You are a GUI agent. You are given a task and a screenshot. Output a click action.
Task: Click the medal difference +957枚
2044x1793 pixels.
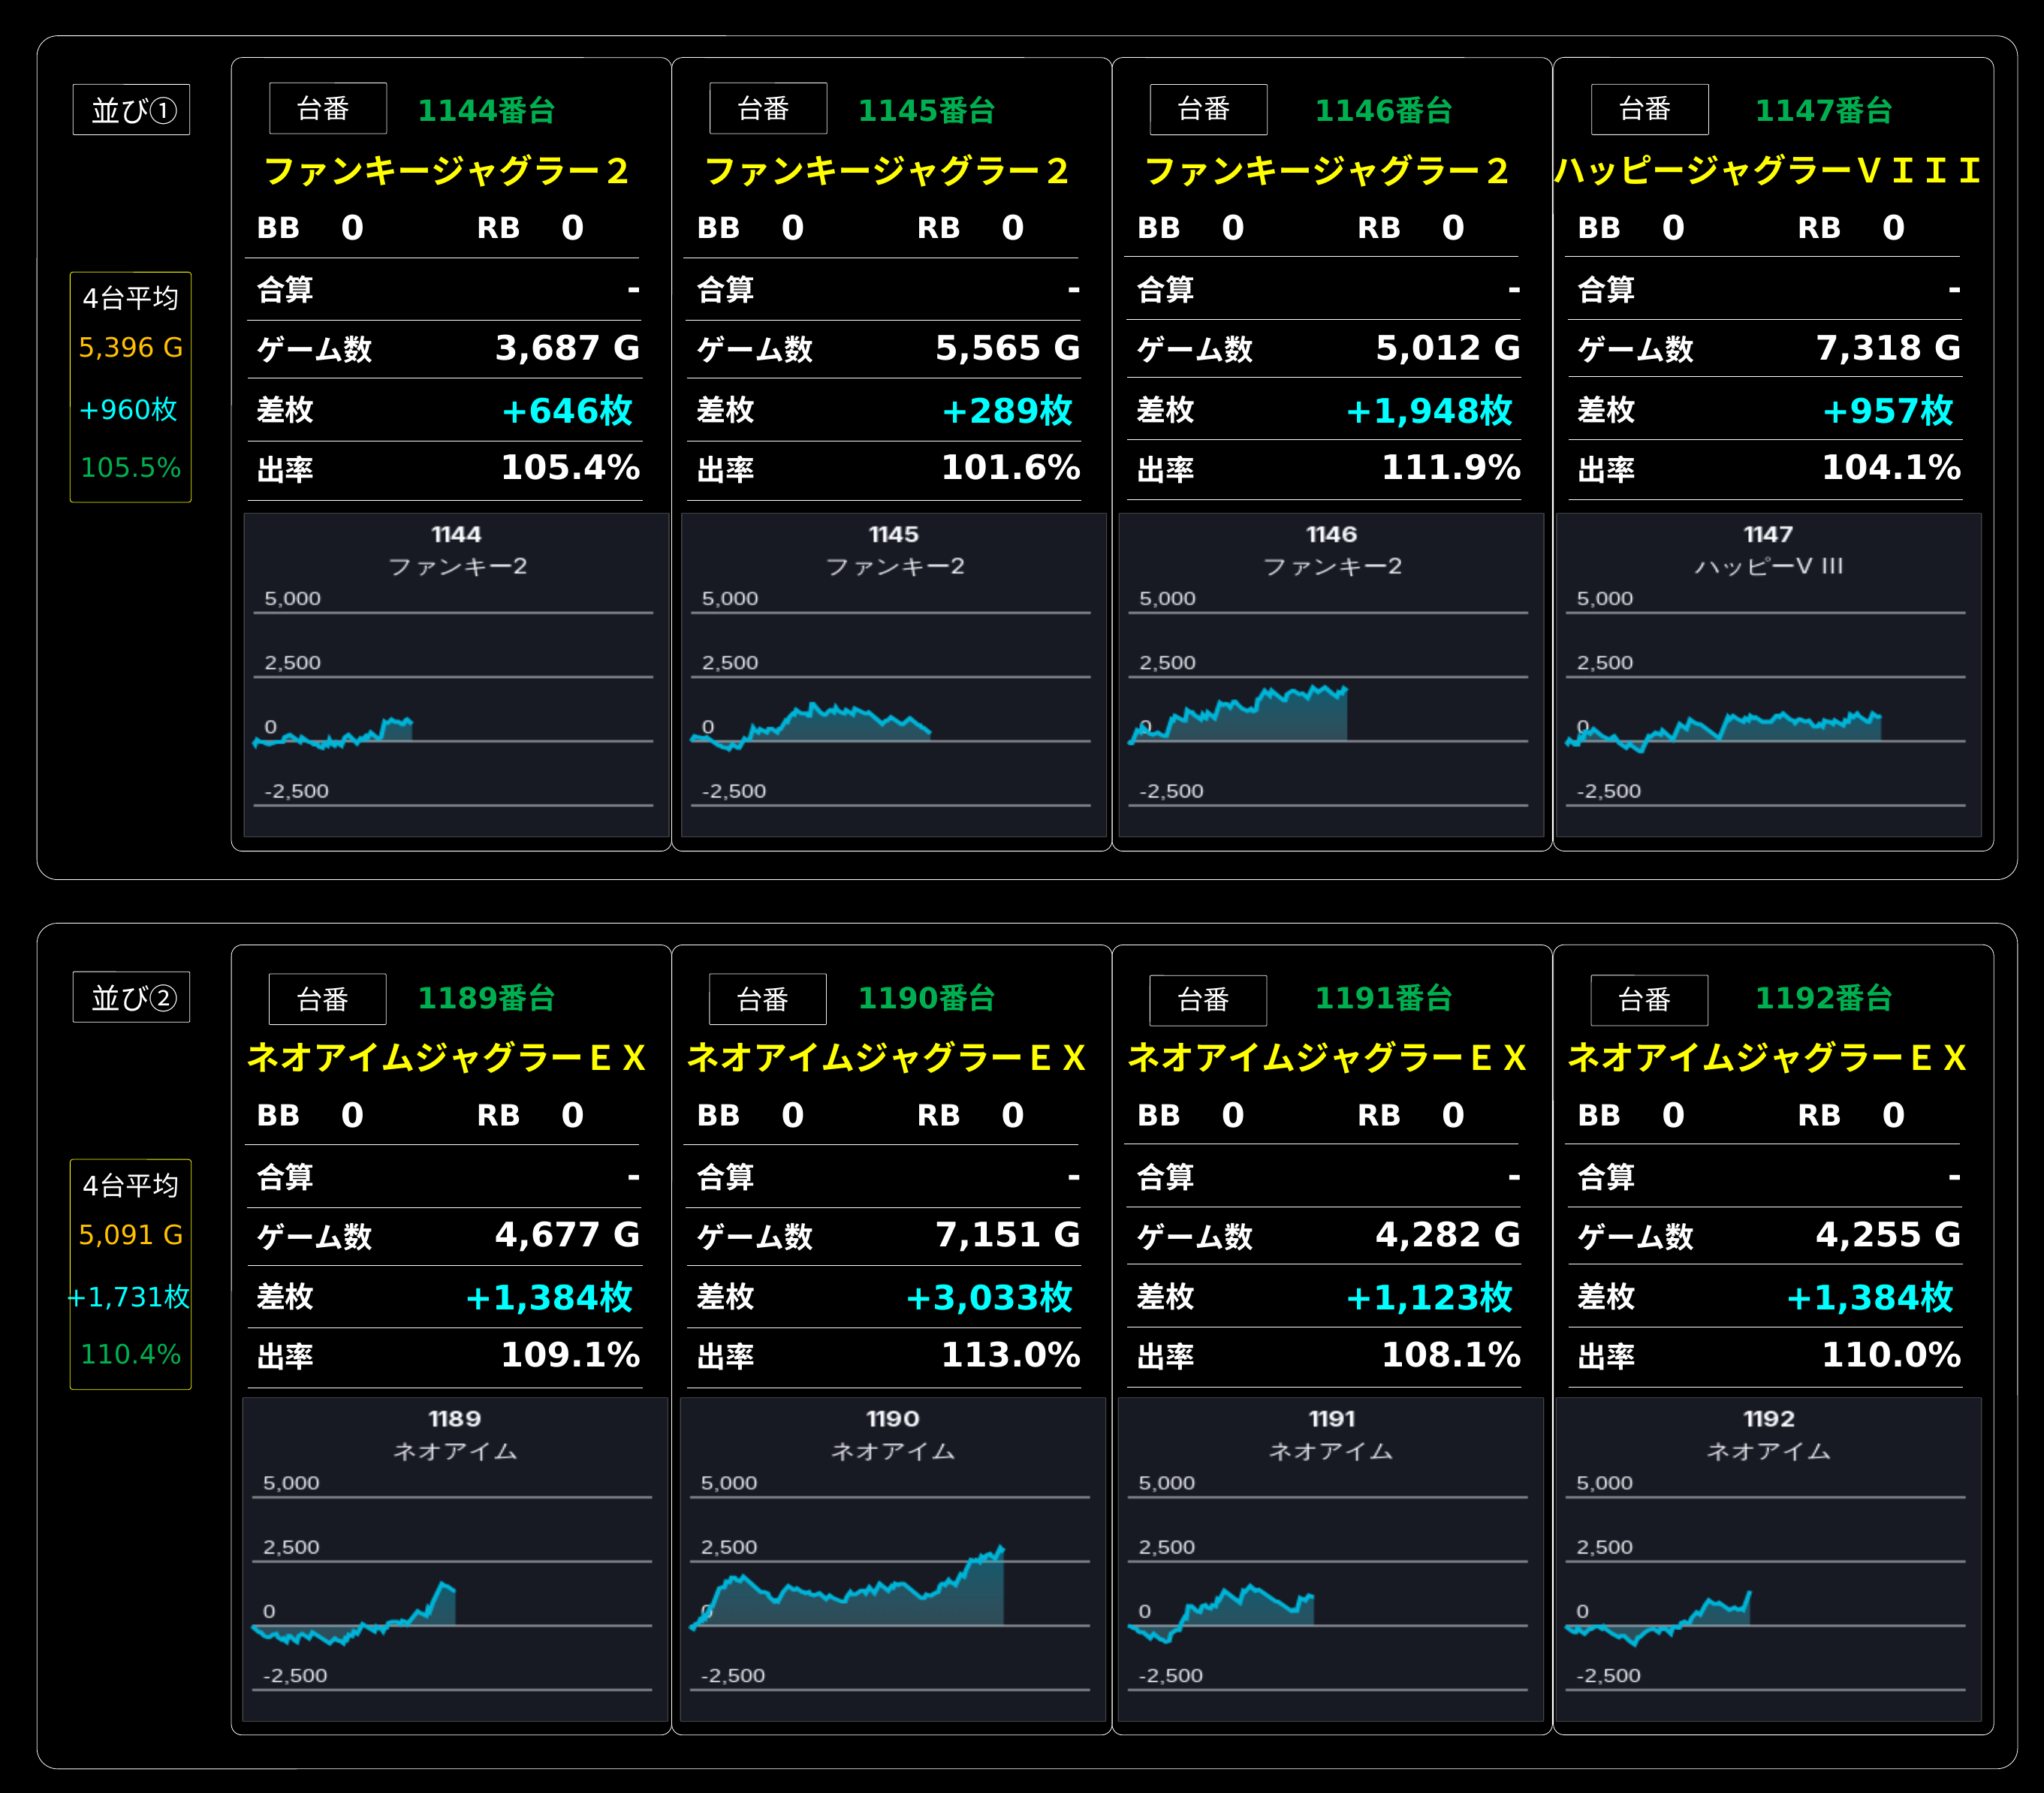[1888, 410]
